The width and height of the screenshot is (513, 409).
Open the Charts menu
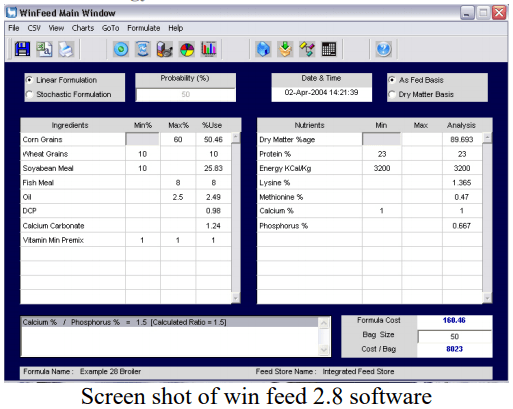point(83,28)
